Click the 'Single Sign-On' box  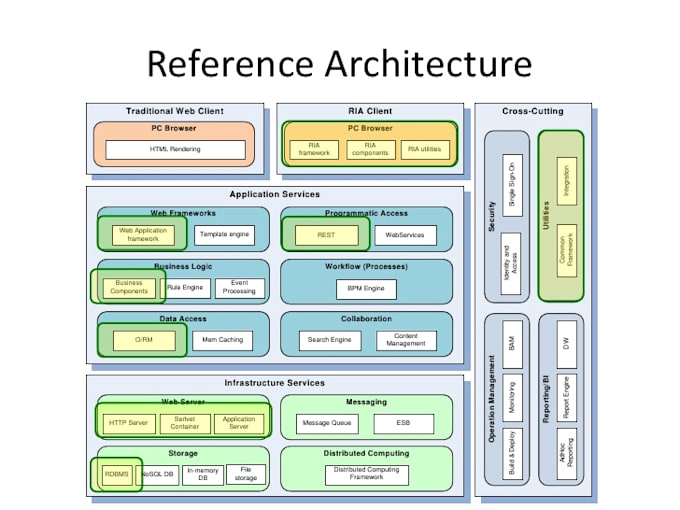512,185
